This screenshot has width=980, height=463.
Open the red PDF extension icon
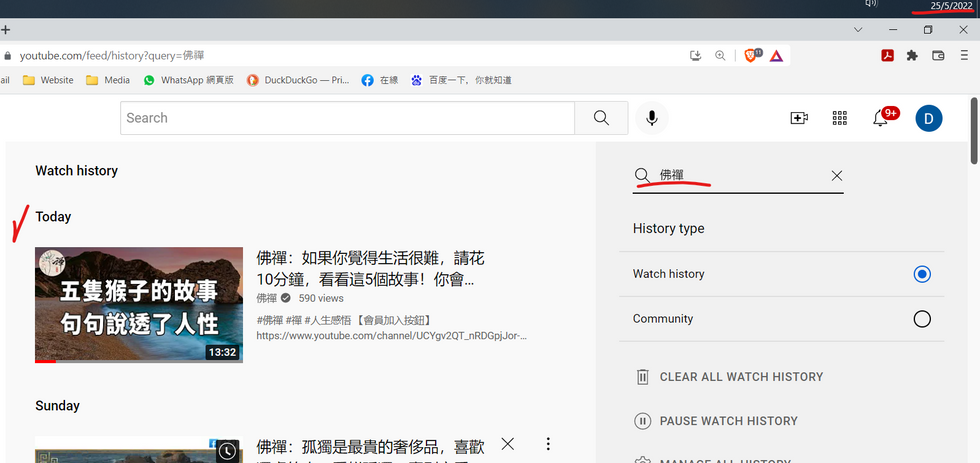coord(888,56)
